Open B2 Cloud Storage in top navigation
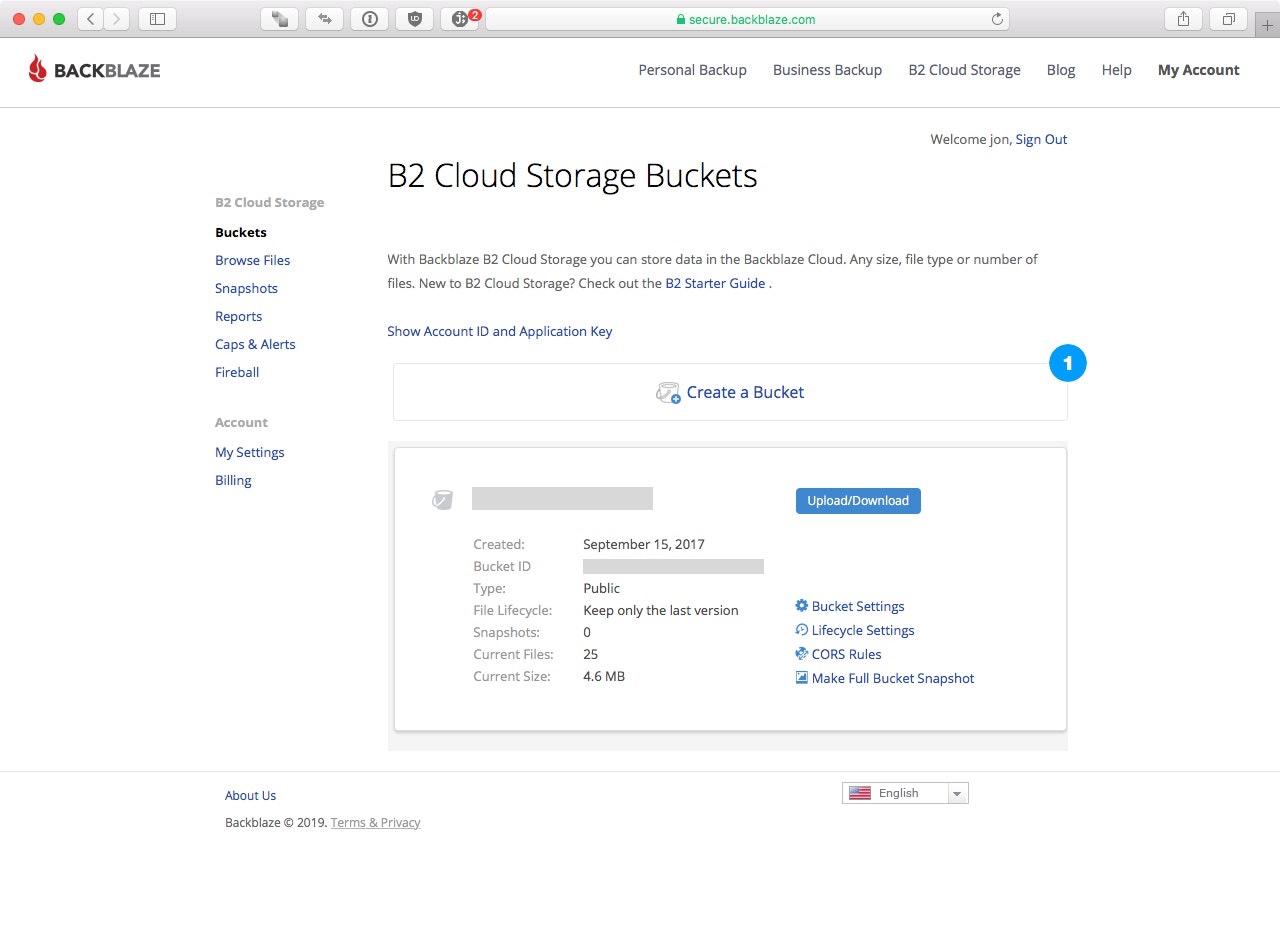Viewport: 1280px width, 946px height. tap(964, 70)
